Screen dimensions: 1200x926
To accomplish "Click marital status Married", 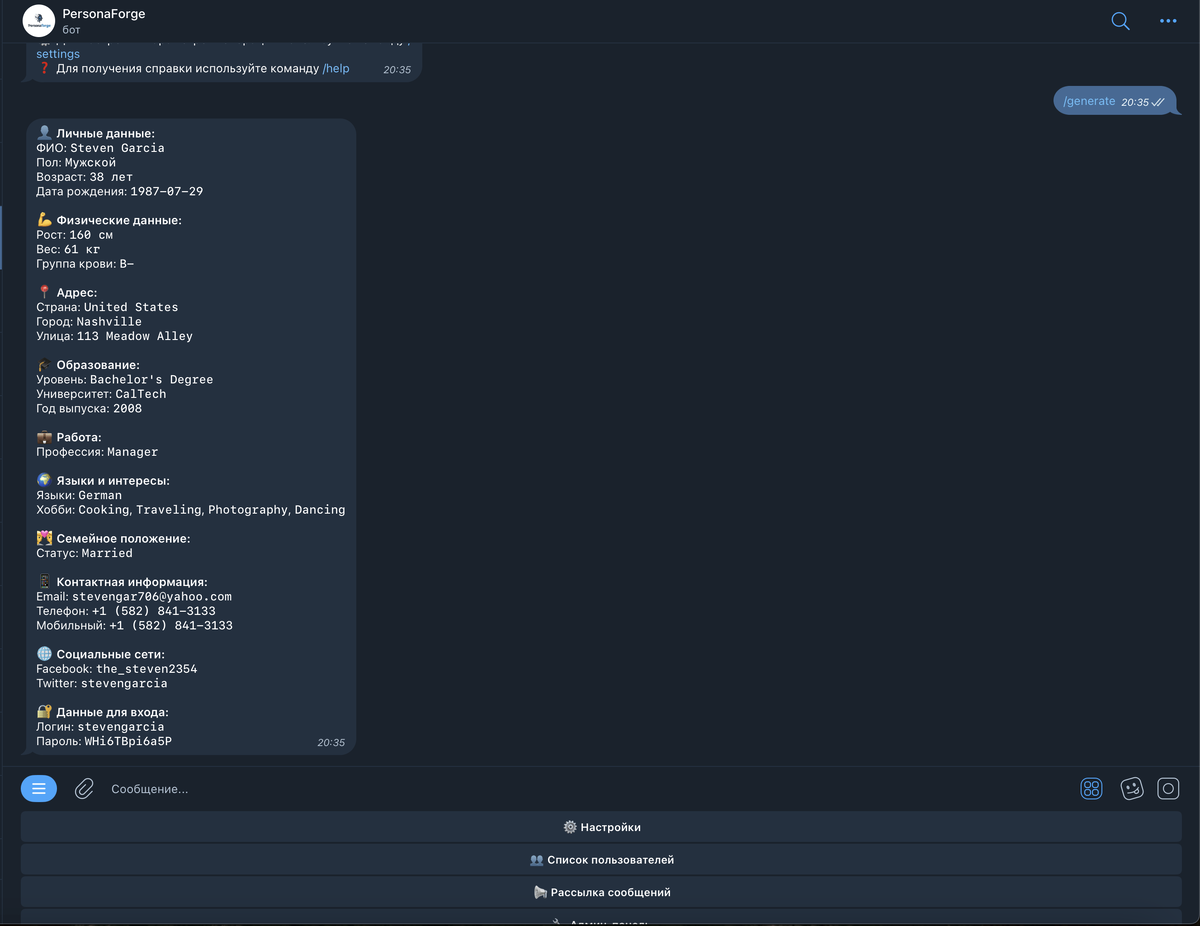I will 107,553.
